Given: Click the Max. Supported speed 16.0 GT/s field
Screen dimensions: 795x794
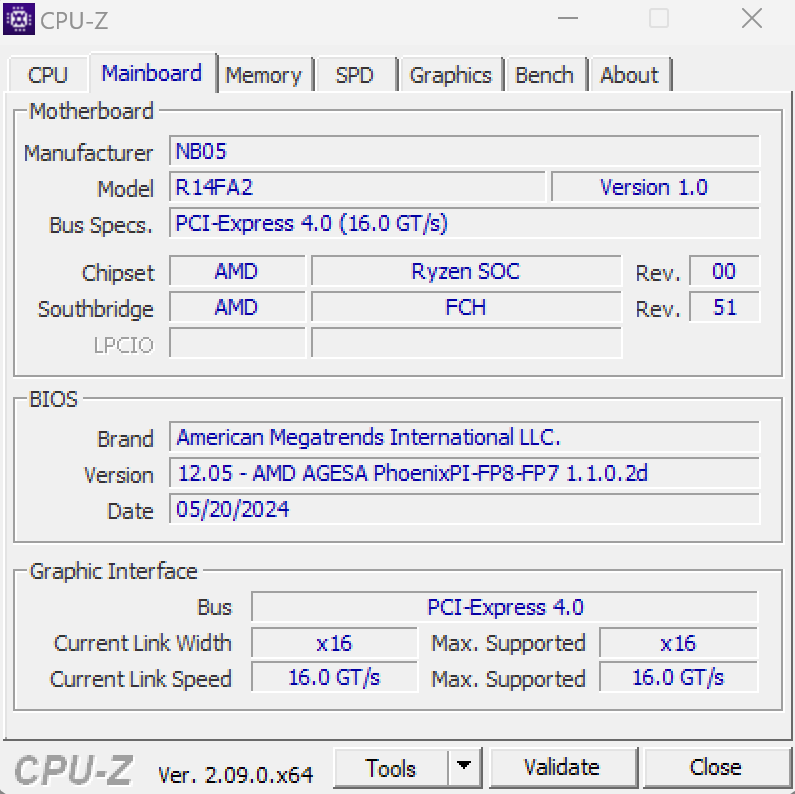Looking at the screenshot, I should (678, 677).
